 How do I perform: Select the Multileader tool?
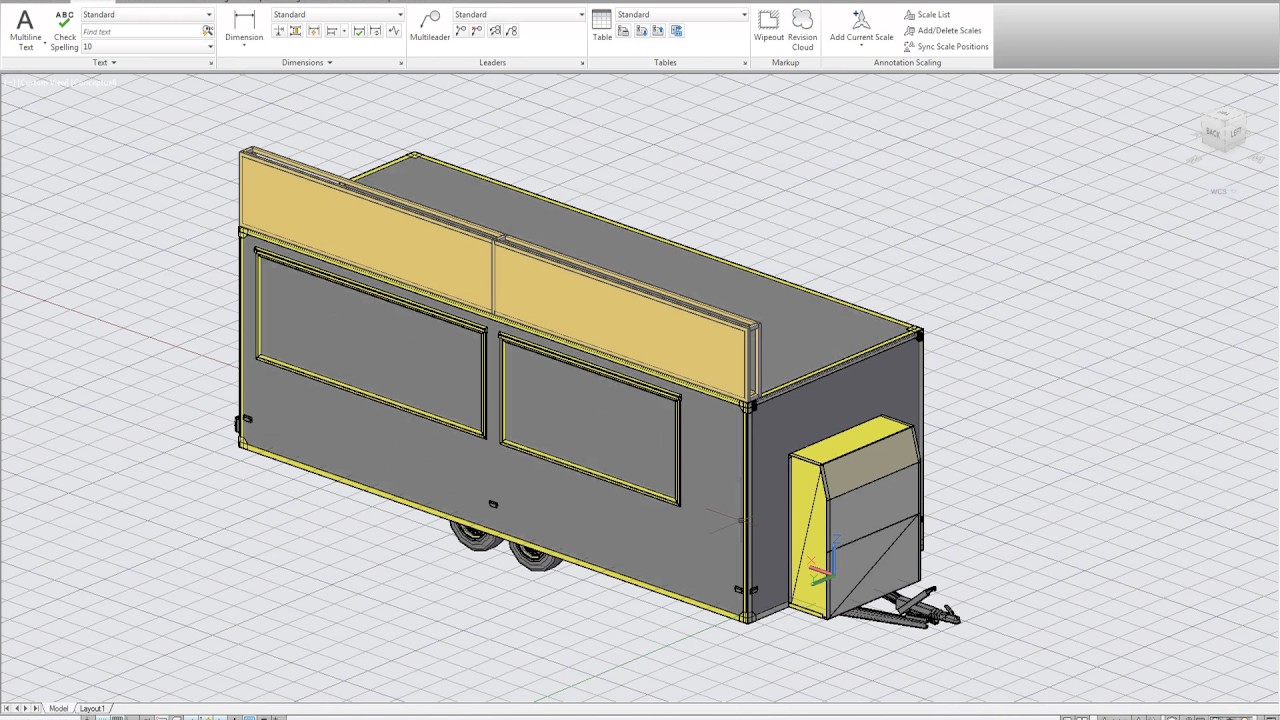pyautogui.click(x=430, y=26)
